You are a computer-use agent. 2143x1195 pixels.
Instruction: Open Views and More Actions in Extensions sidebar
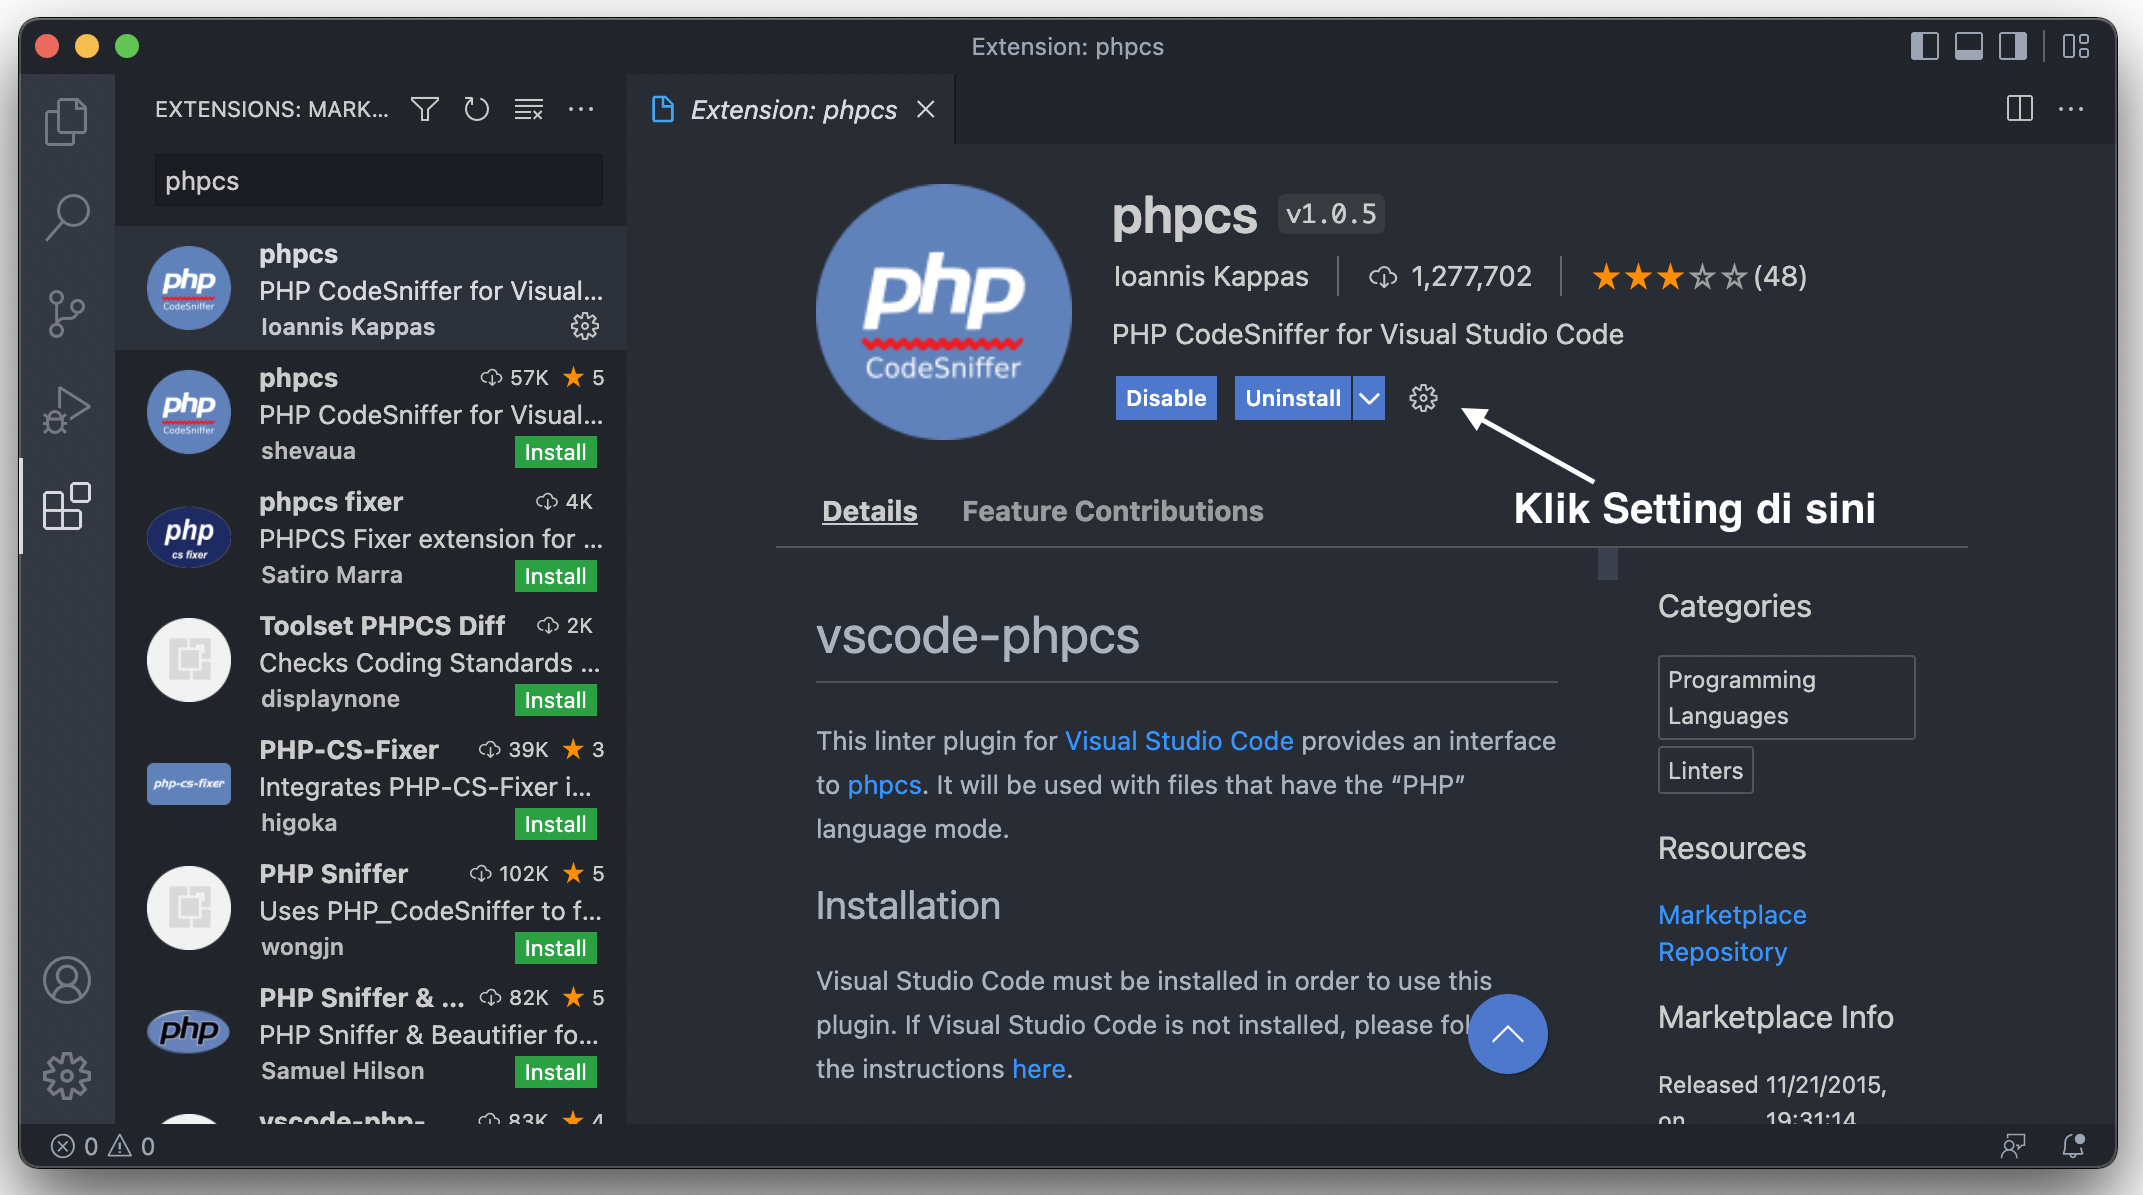coord(581,109)
